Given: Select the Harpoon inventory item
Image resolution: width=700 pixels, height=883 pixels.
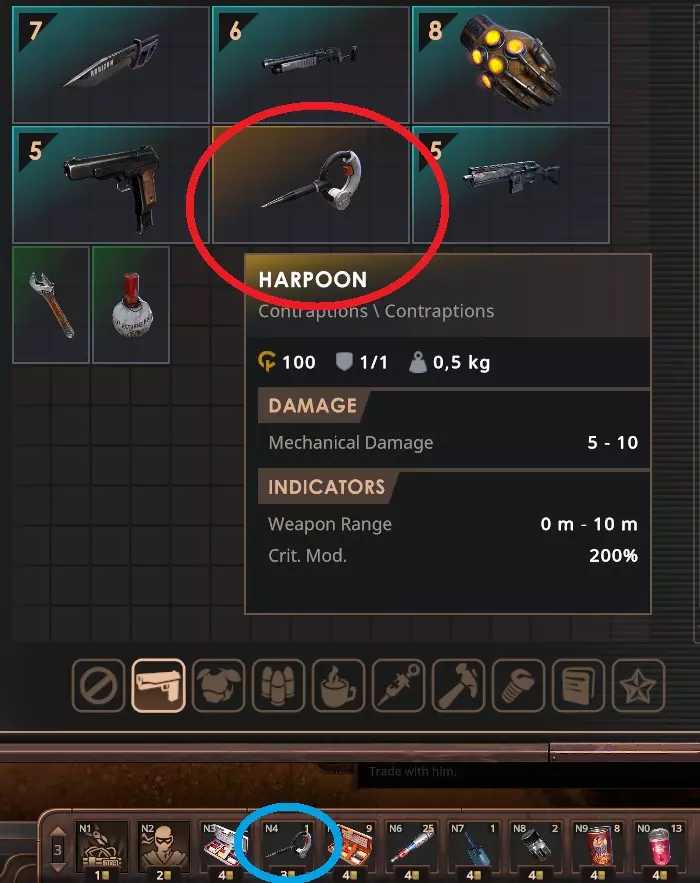Looking at the screenshot, I should pyautogui.click(x=311, y=185).
